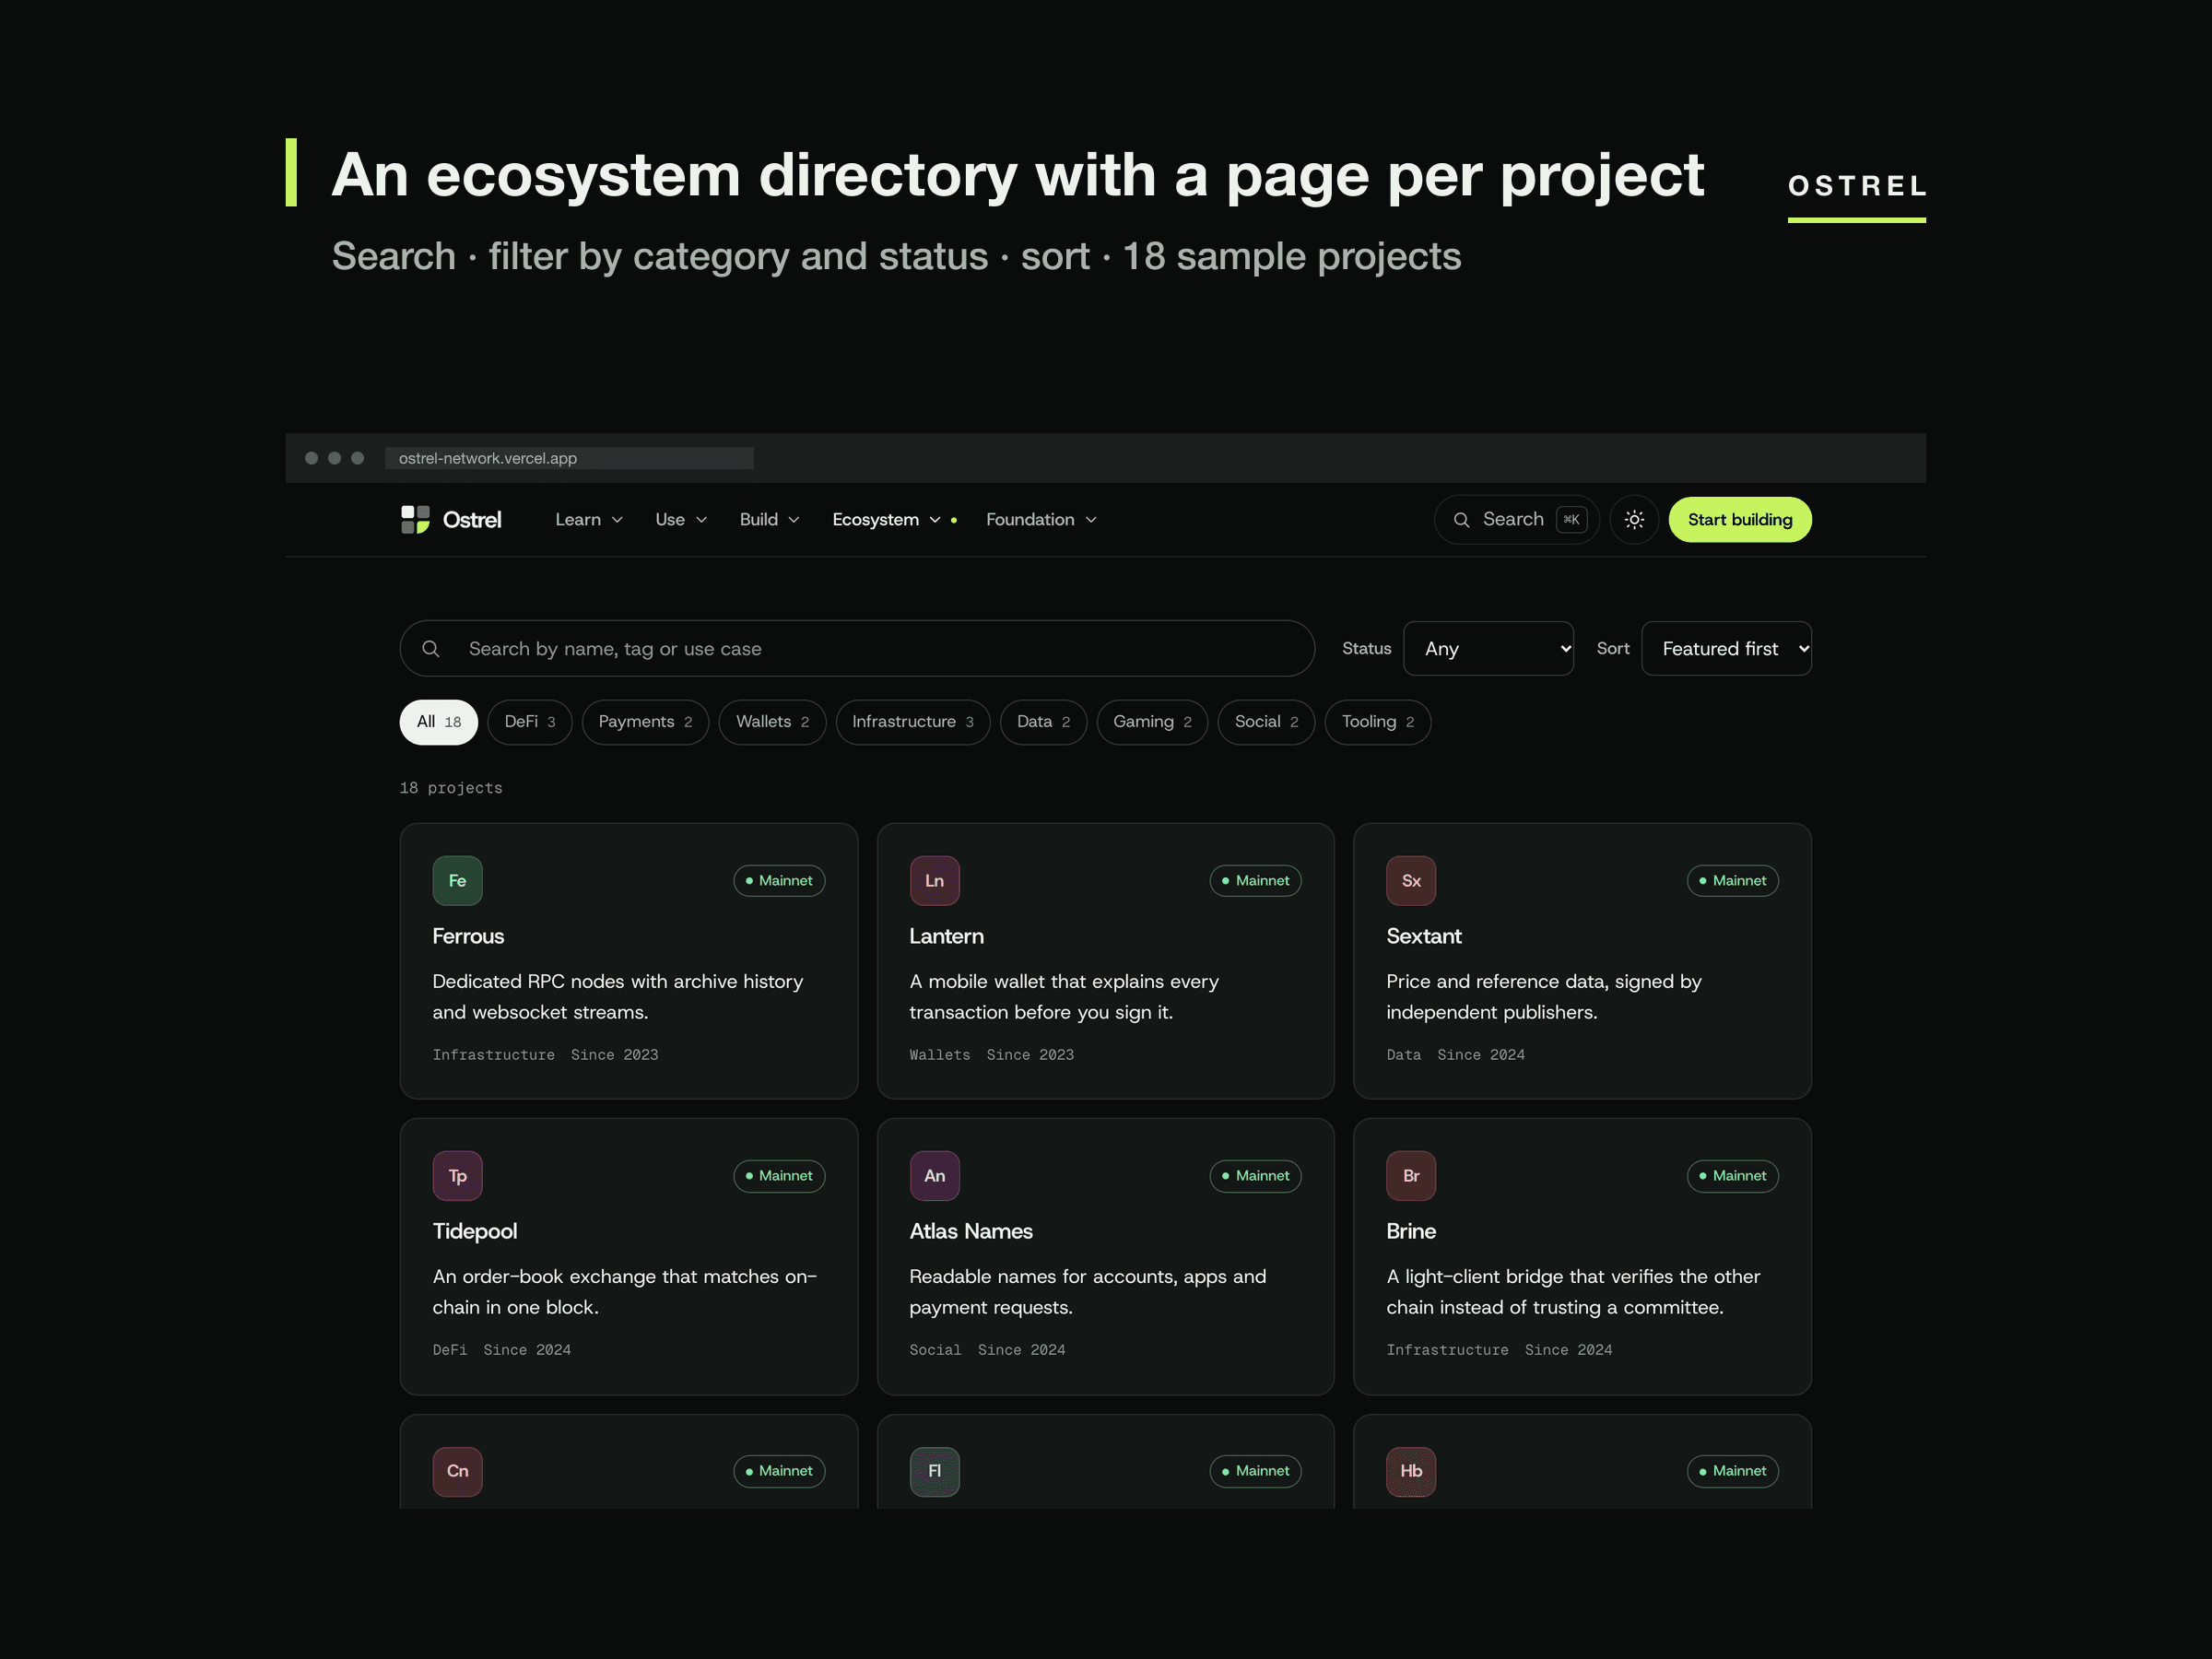The width and height of the screenshot is (2212, 1659).
Task: Expand the Learn menu
Action: pyautogui.click(x=589, y=519)
